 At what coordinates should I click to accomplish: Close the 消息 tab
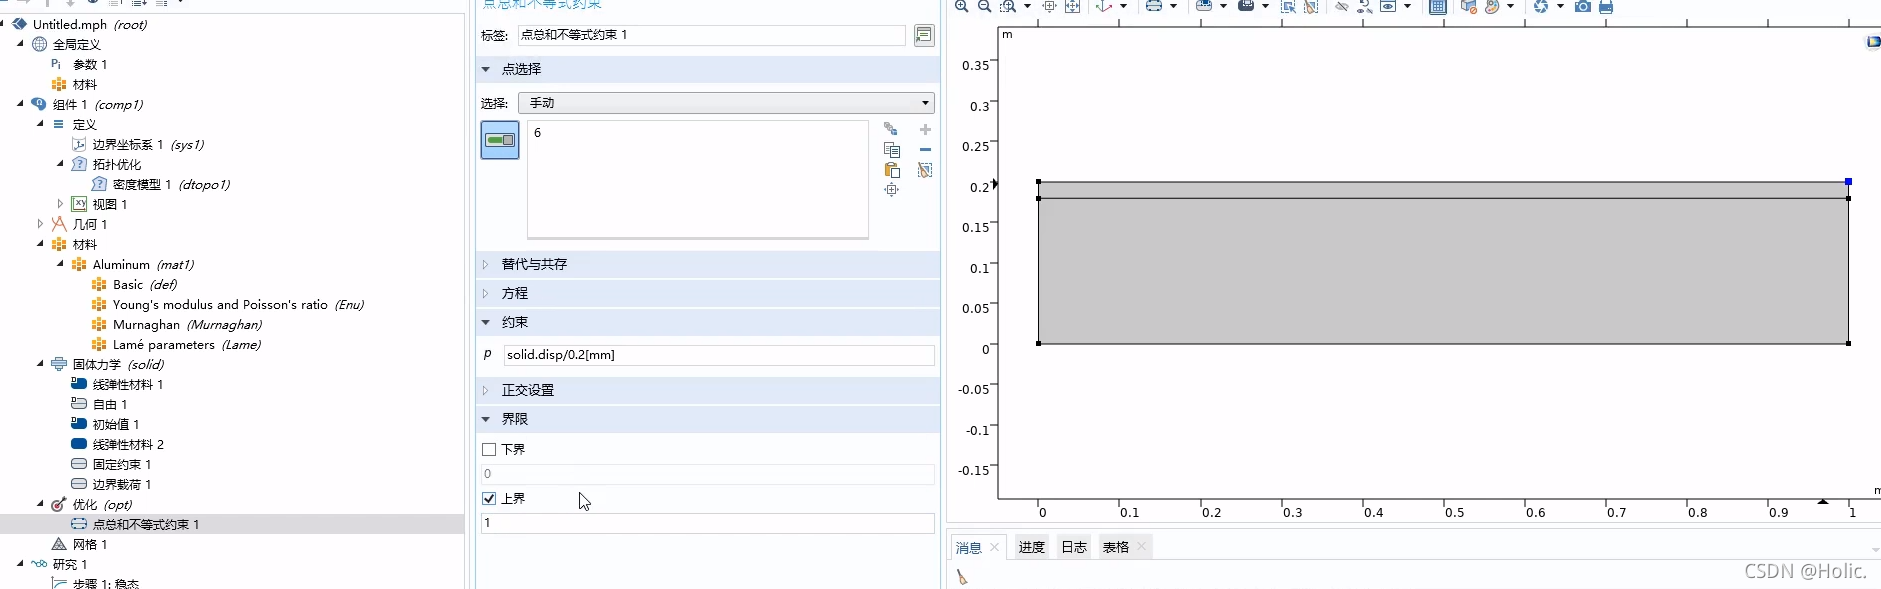tap(994, 547)
